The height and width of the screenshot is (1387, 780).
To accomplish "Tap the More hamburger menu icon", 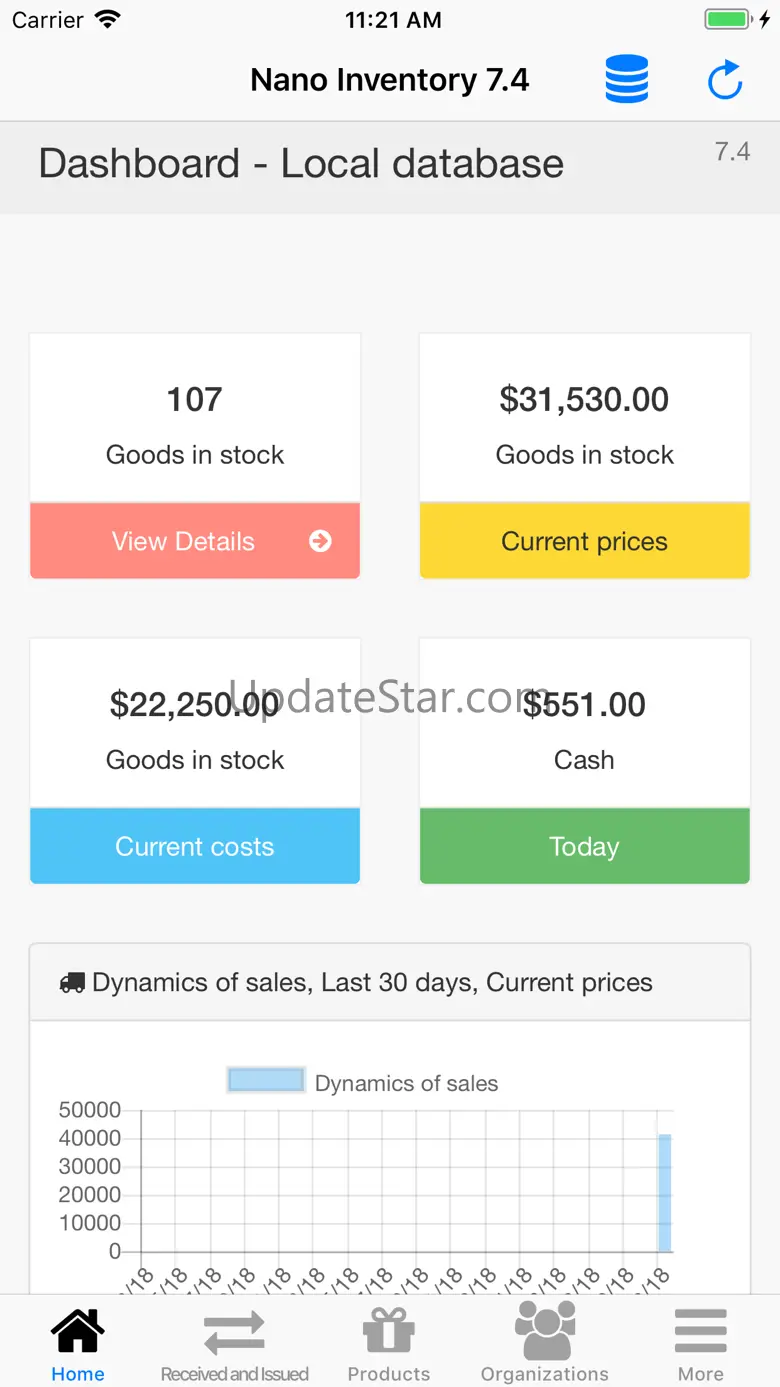I will pyautogui.click(x=700, y=1331).
